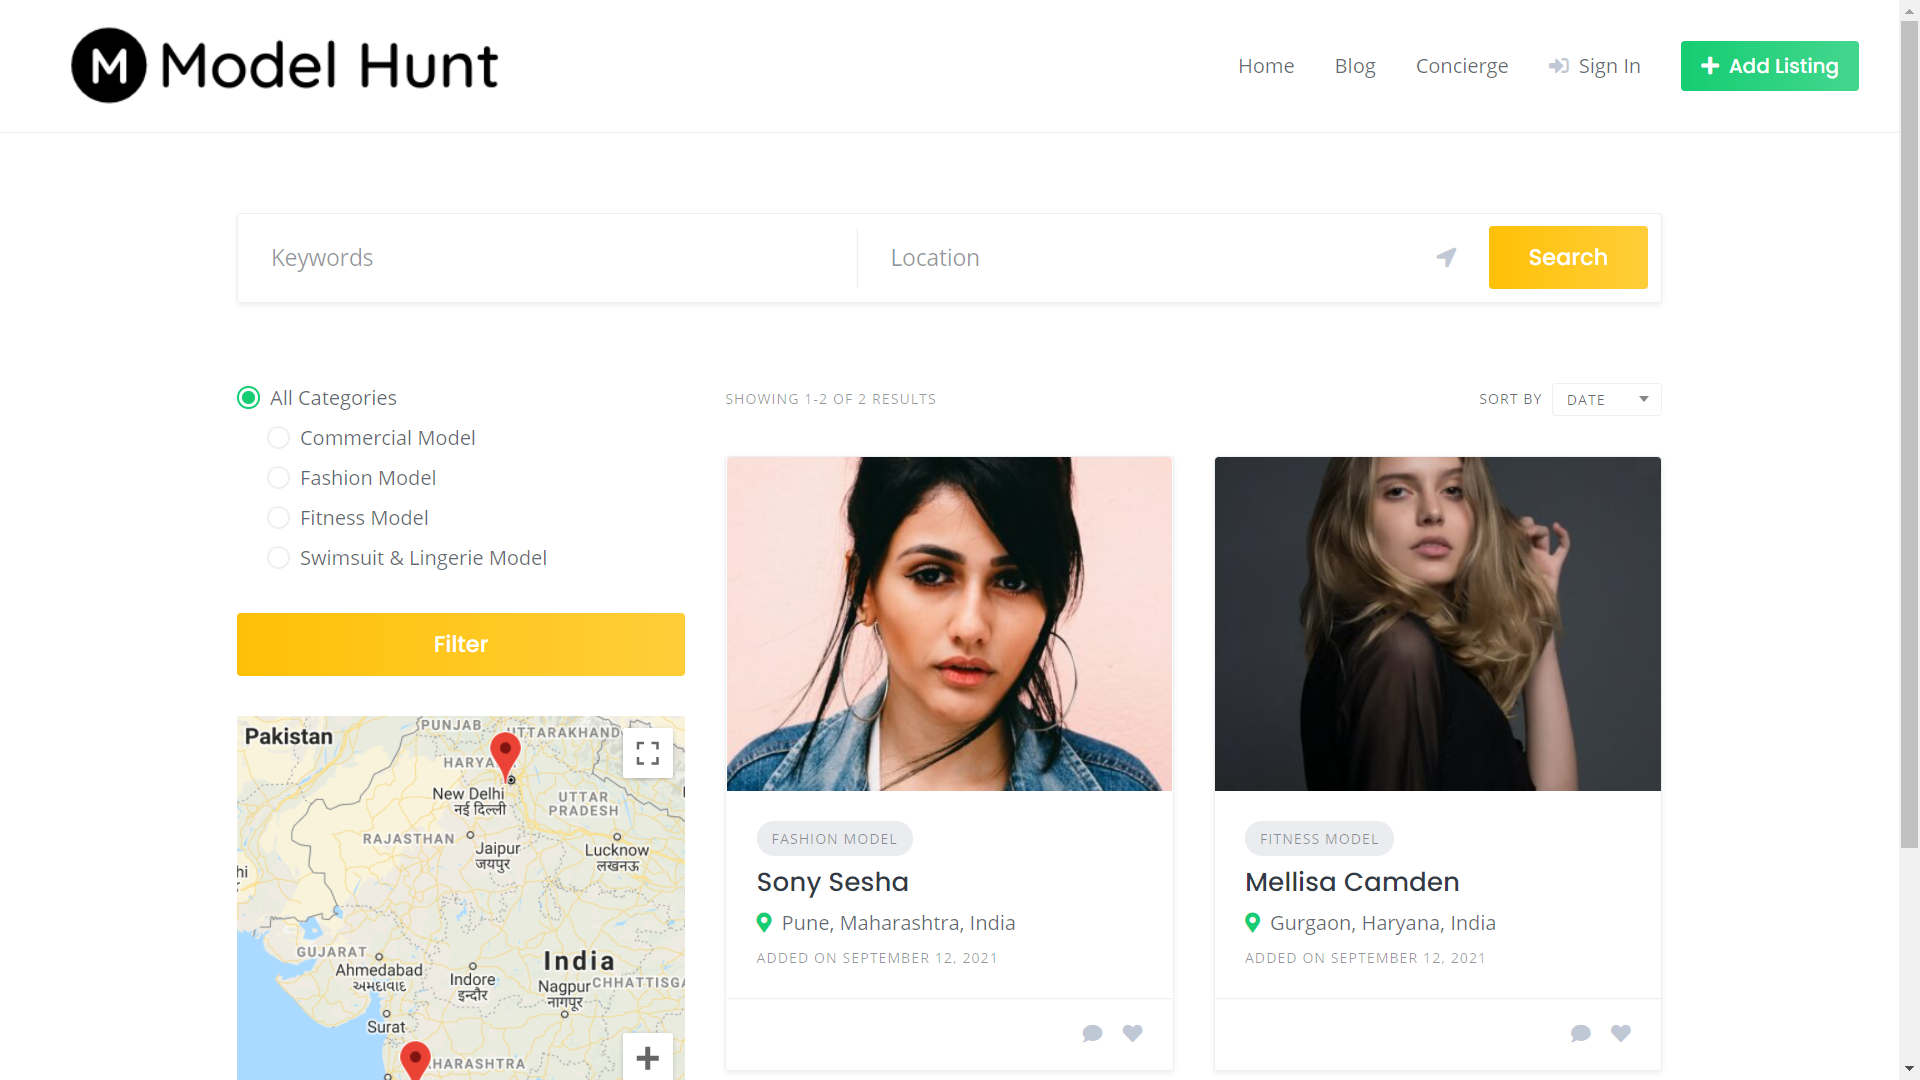
Task: Zoom in the map with plus icon
Action: [x=647, y=1057]
